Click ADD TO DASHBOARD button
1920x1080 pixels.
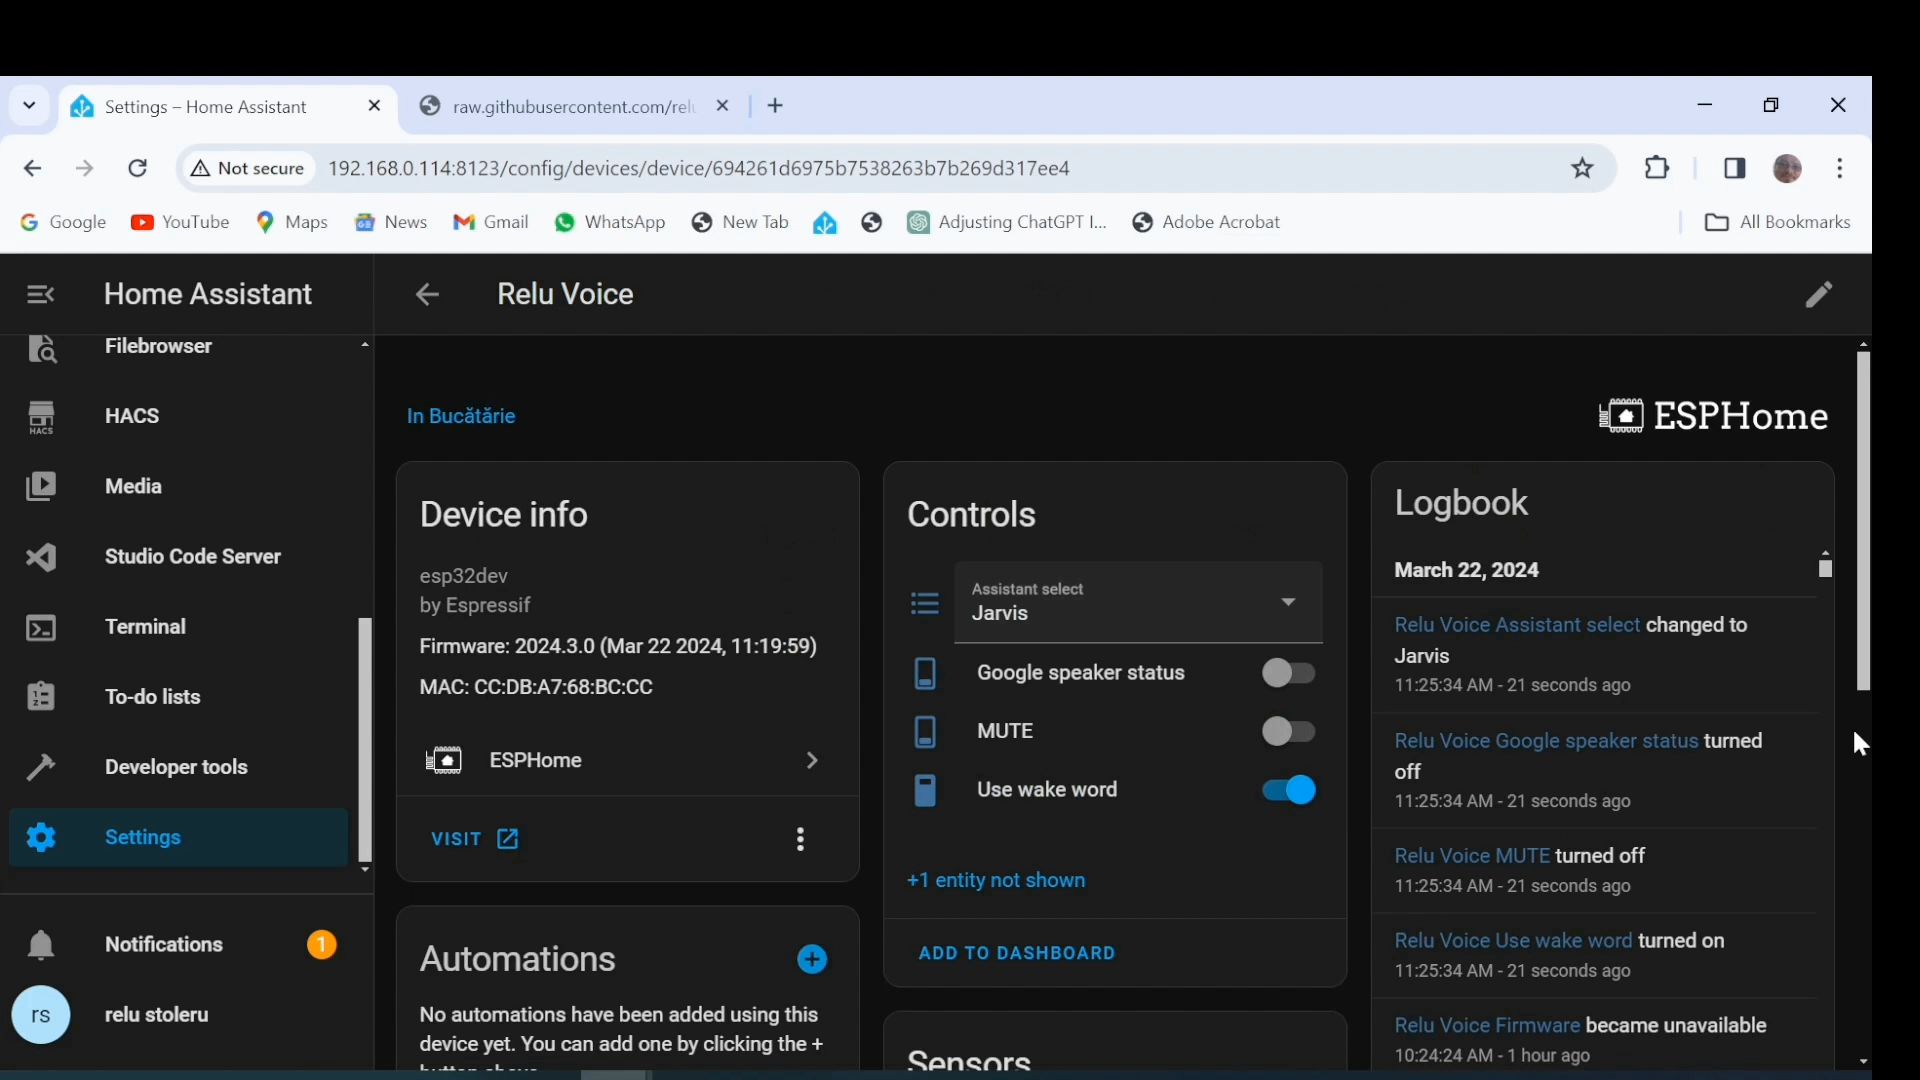[x=1017, y=954]
